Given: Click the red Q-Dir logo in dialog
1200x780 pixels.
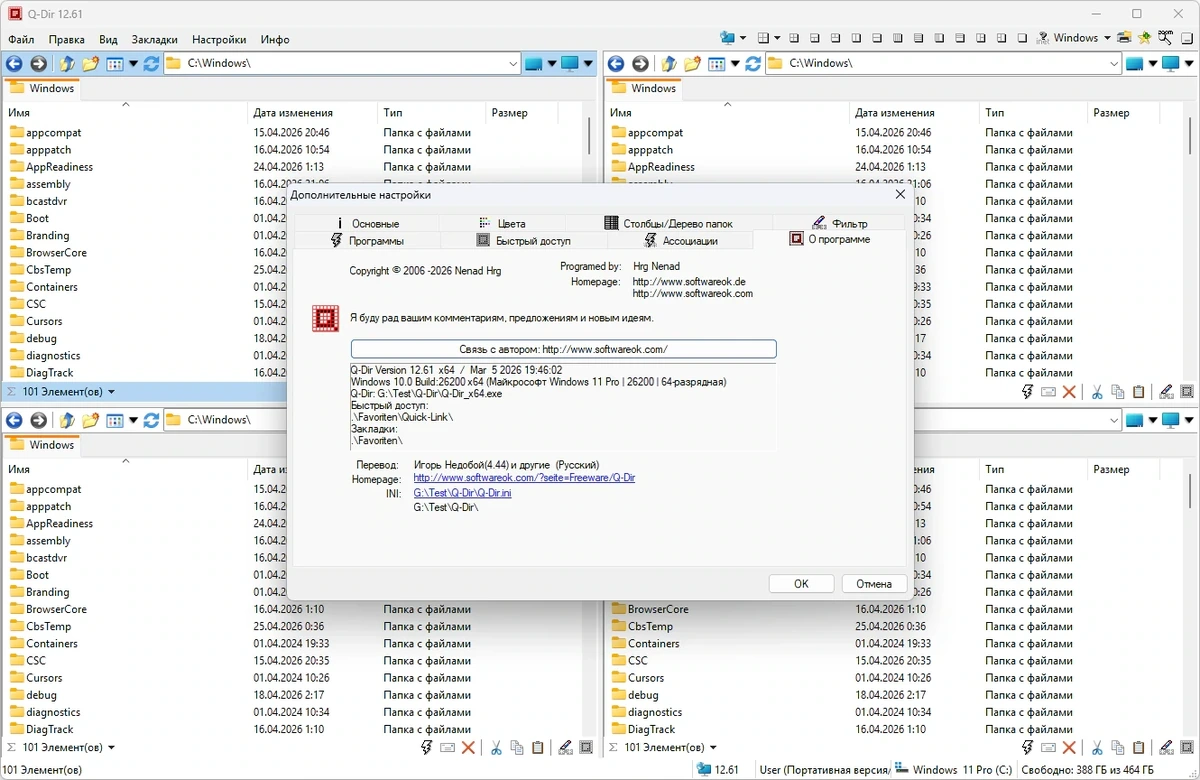Looking at the screenshot, I should click(x=324, y=318).
